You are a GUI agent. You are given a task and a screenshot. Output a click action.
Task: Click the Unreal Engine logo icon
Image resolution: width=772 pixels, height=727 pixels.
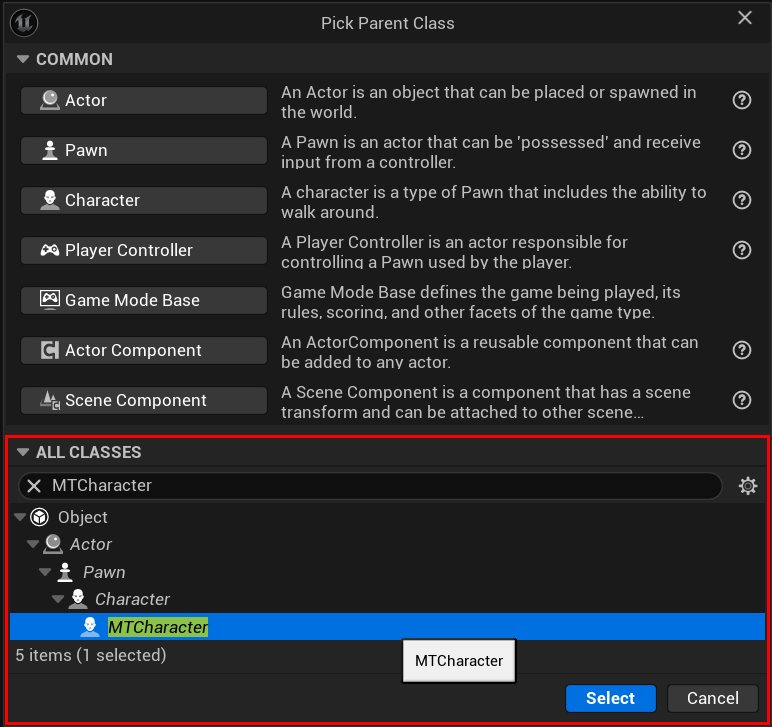point(24,23)
